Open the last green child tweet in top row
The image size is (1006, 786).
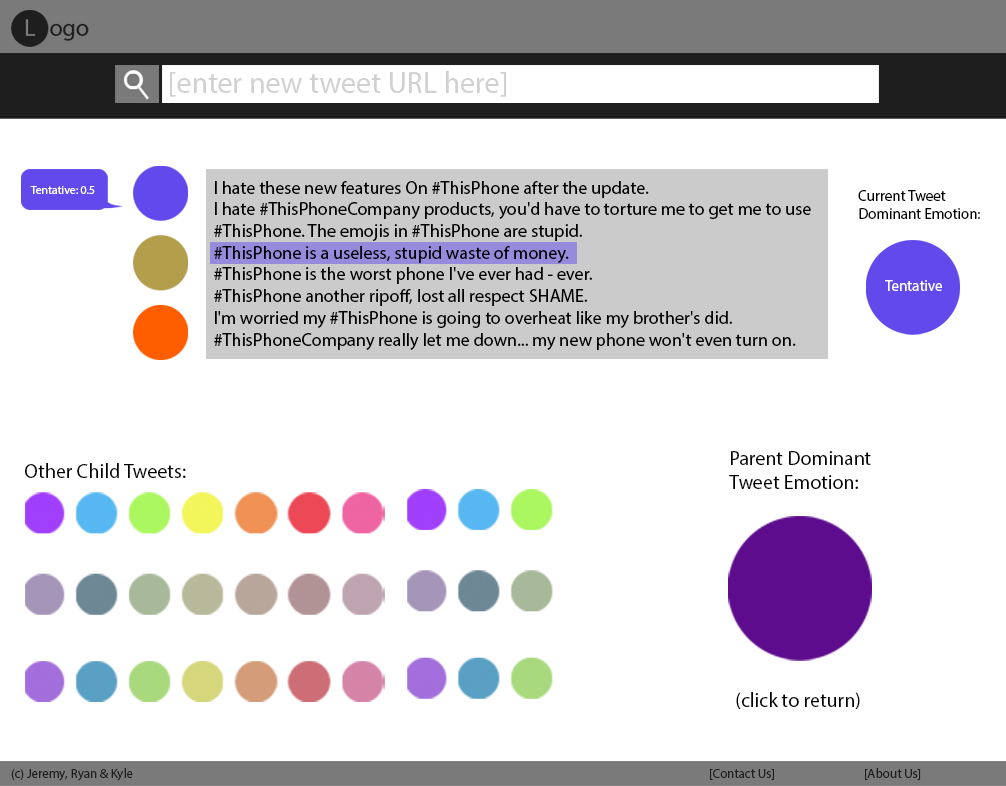pos(531,509)
